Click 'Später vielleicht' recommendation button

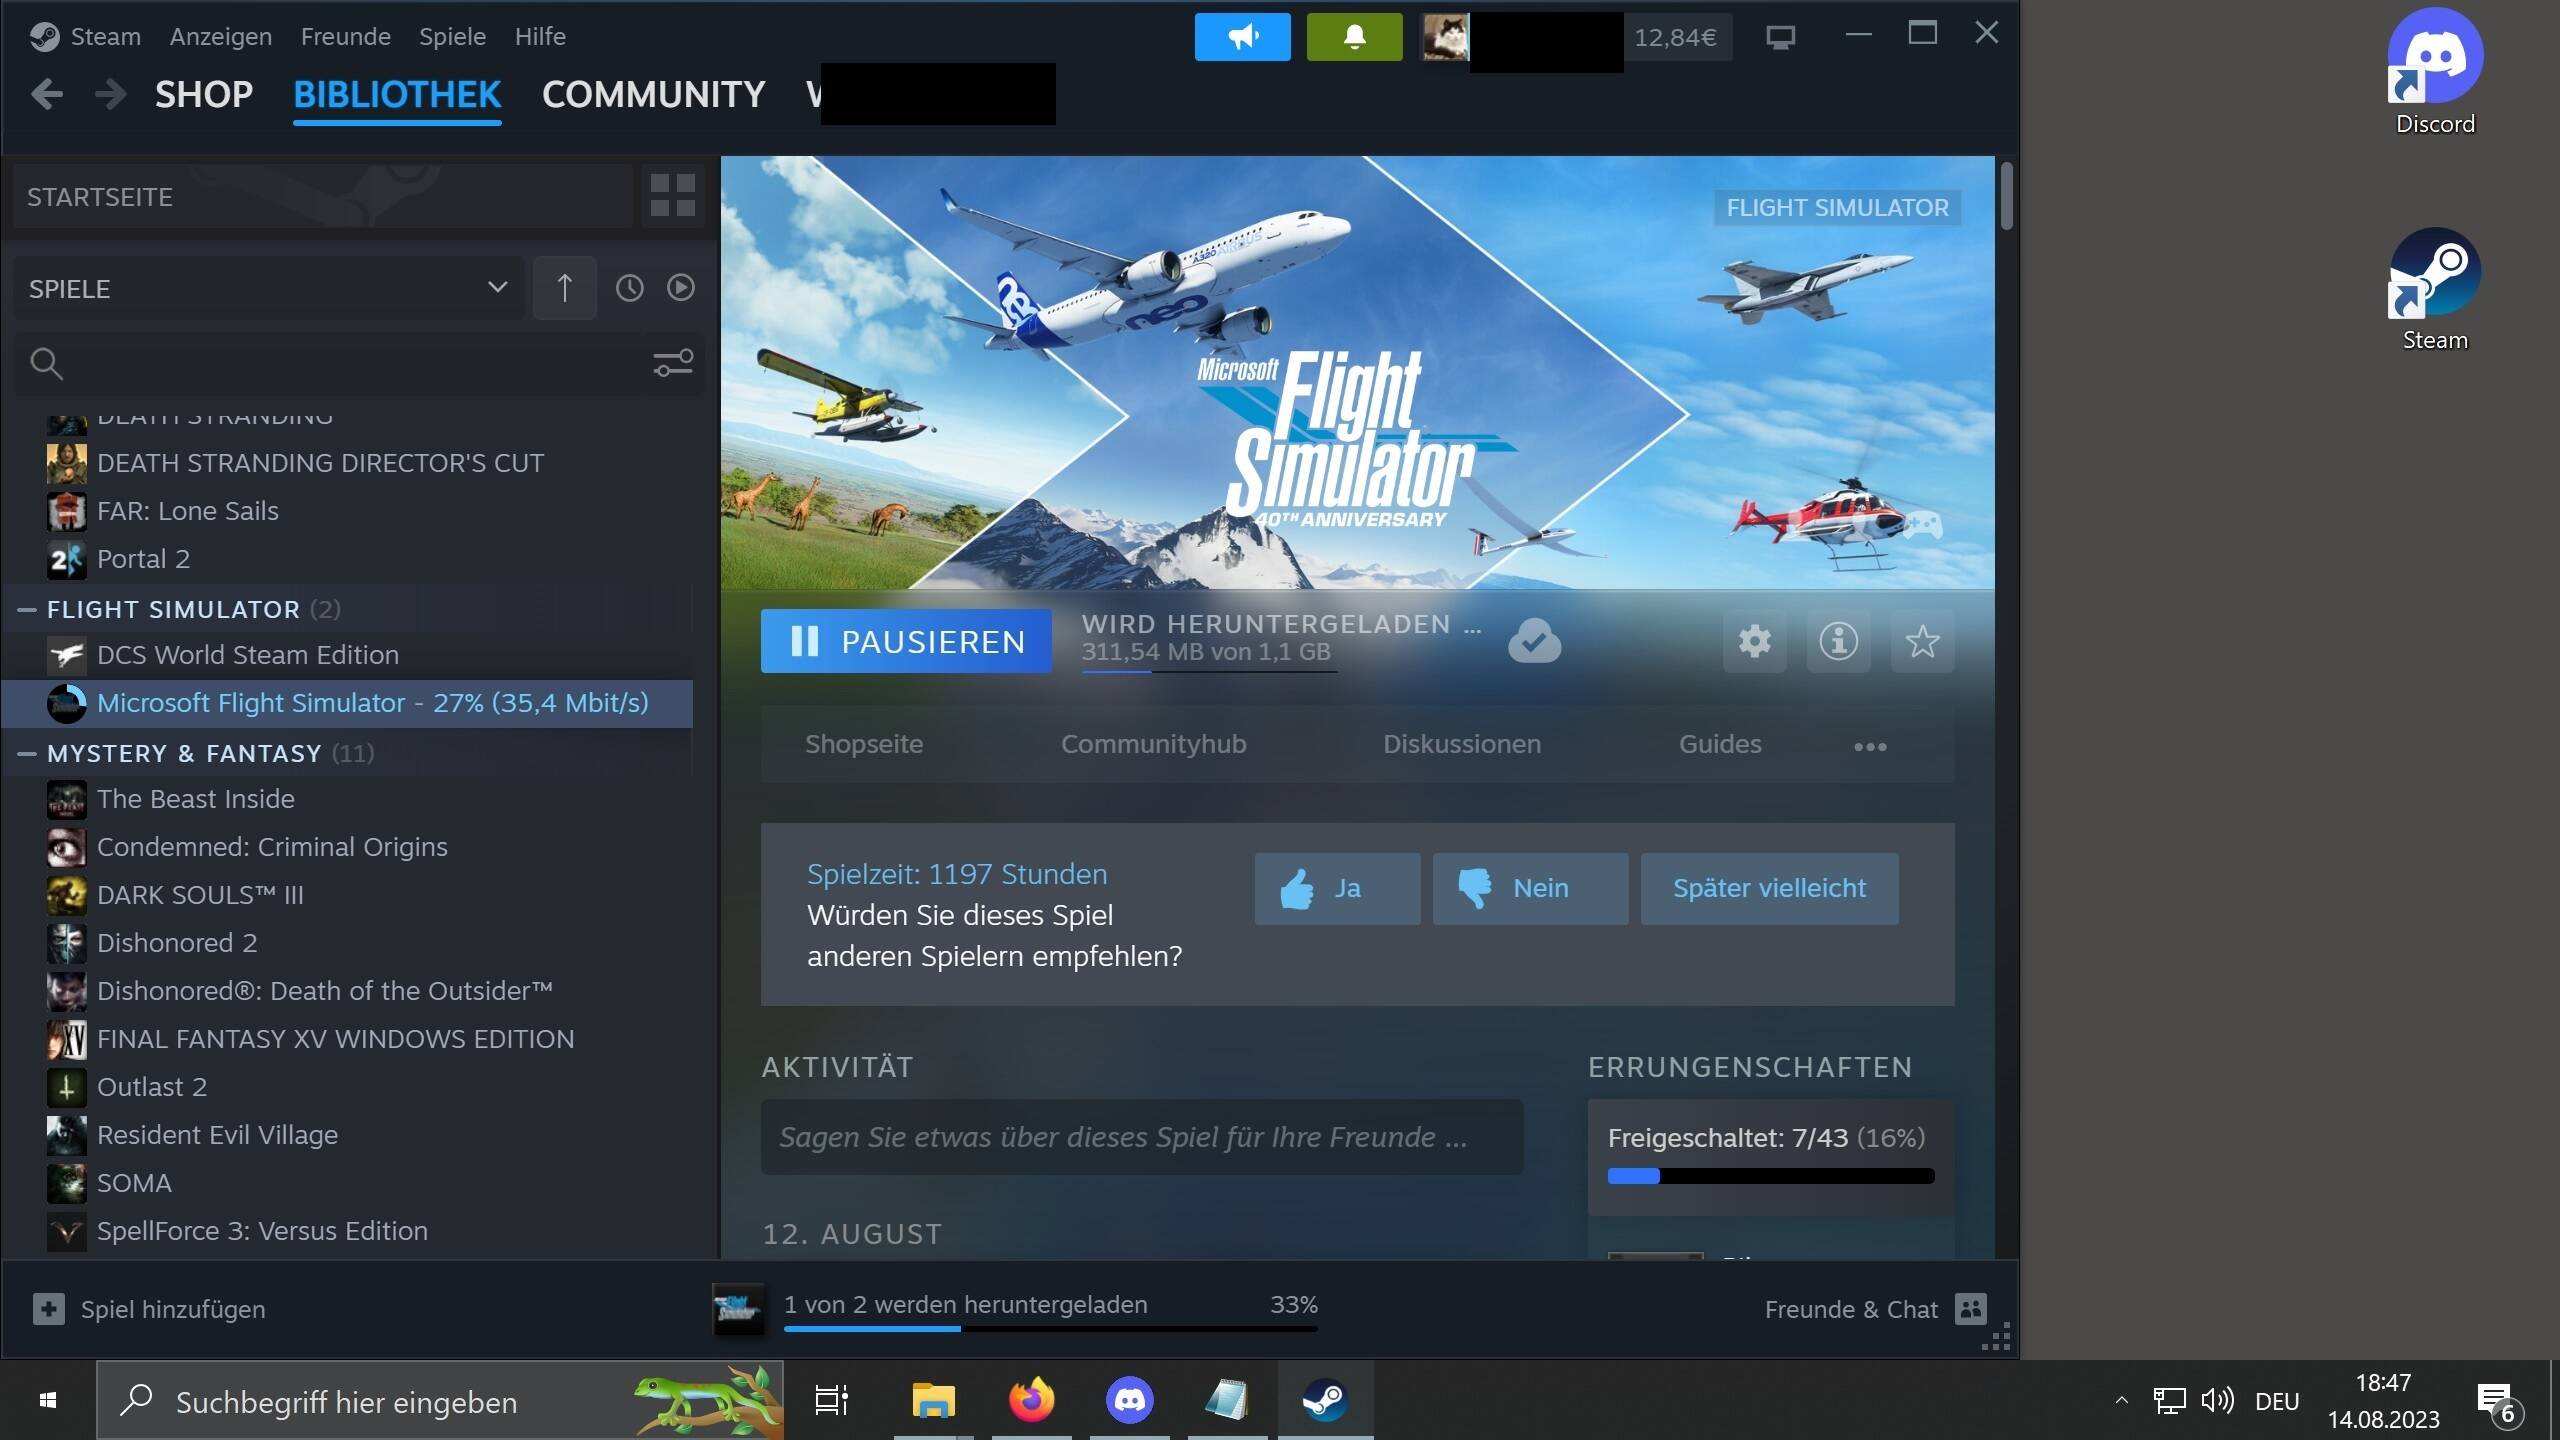[1769, 888]
